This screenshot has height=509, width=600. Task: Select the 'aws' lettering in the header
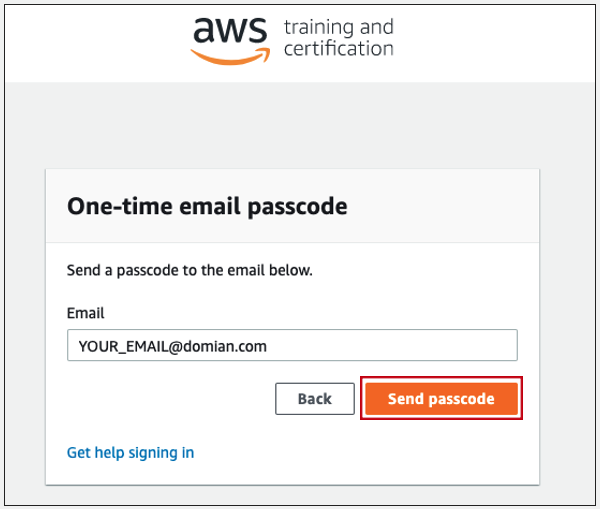[230, 30]
